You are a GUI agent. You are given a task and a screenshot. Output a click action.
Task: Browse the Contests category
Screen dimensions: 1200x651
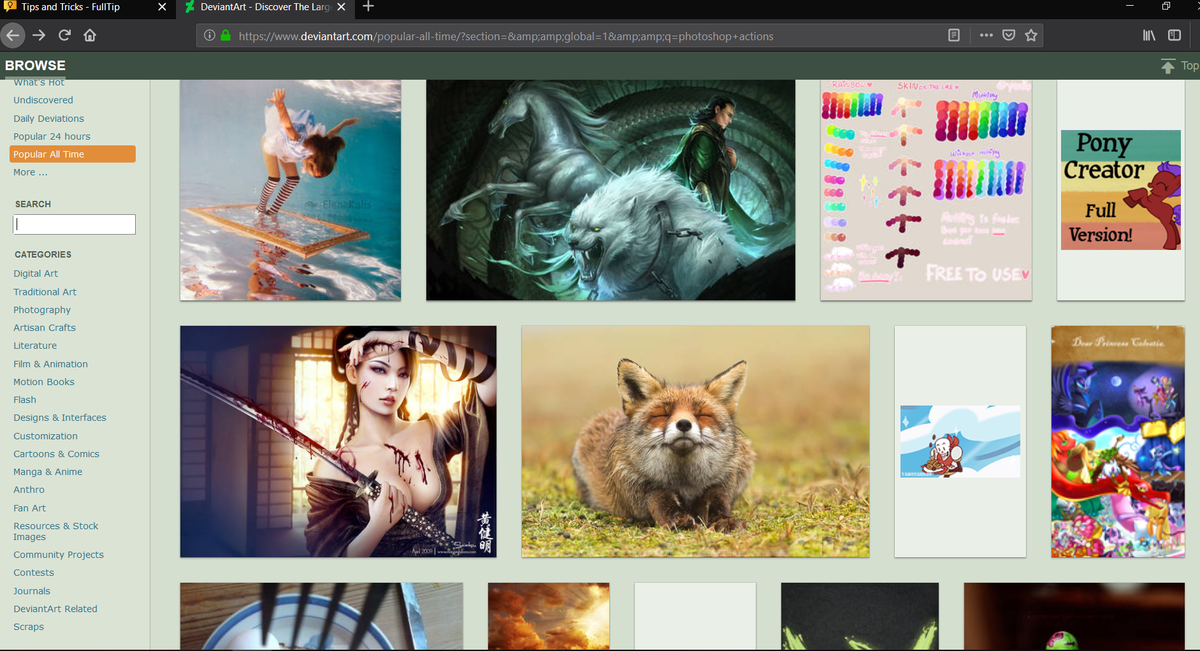tap(34, 573)
